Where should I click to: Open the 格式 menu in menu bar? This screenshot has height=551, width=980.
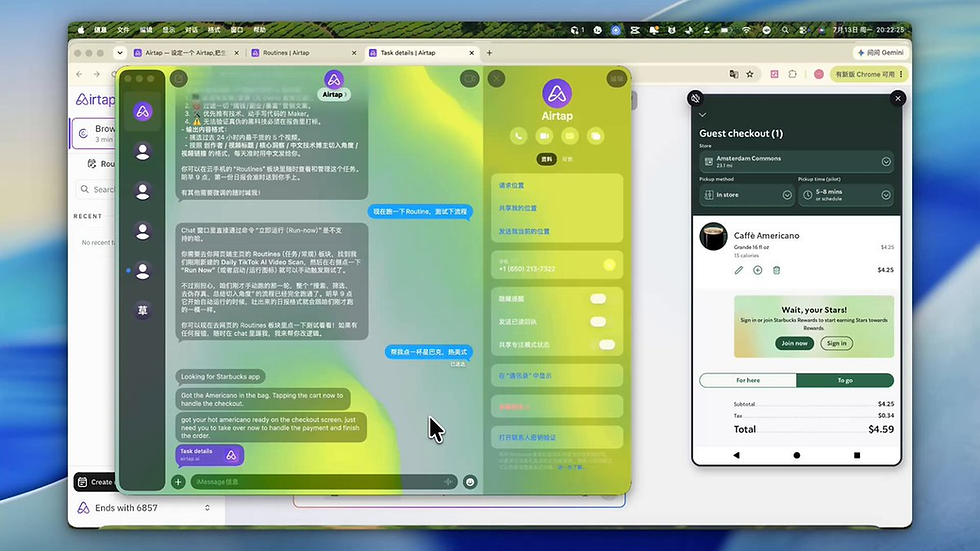pos(214,30)
